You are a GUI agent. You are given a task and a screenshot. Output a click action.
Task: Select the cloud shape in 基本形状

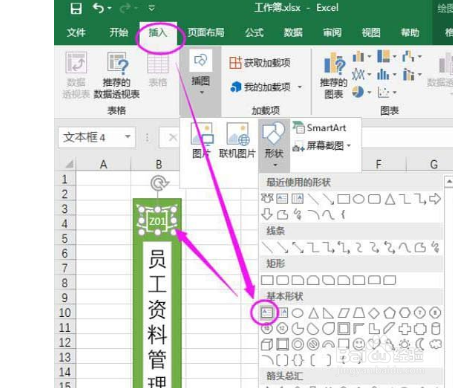coord(435,344)
